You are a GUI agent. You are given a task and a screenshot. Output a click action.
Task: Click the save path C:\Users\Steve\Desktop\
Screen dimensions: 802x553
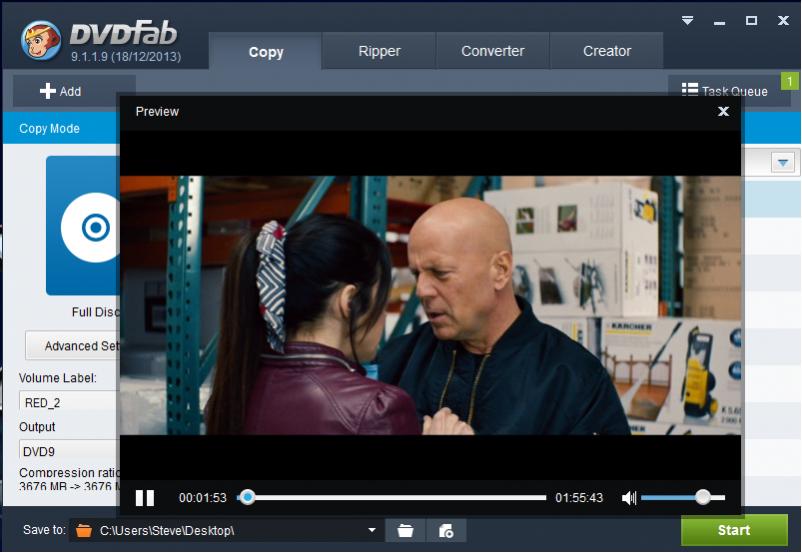point(167,530)
